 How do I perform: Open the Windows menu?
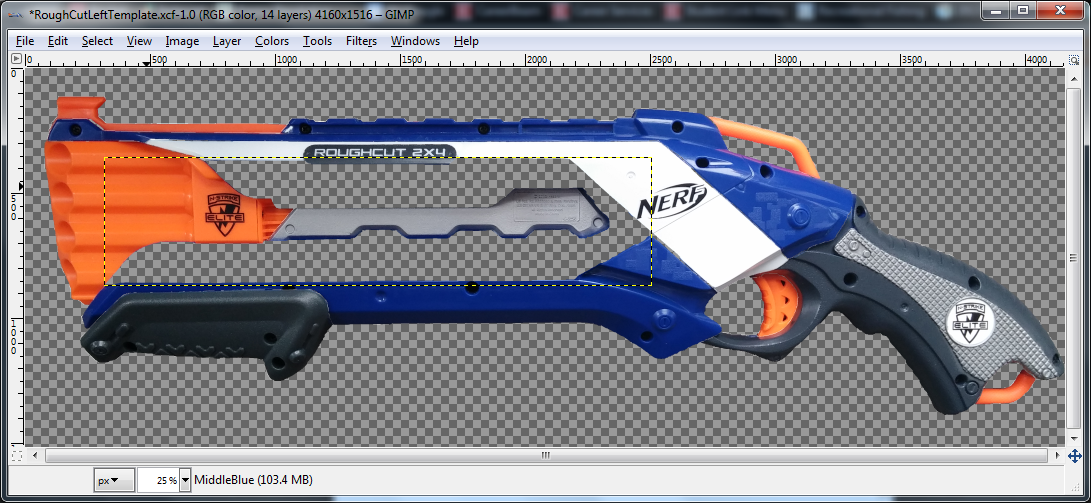pyautogui.click(x=415, y=41)
